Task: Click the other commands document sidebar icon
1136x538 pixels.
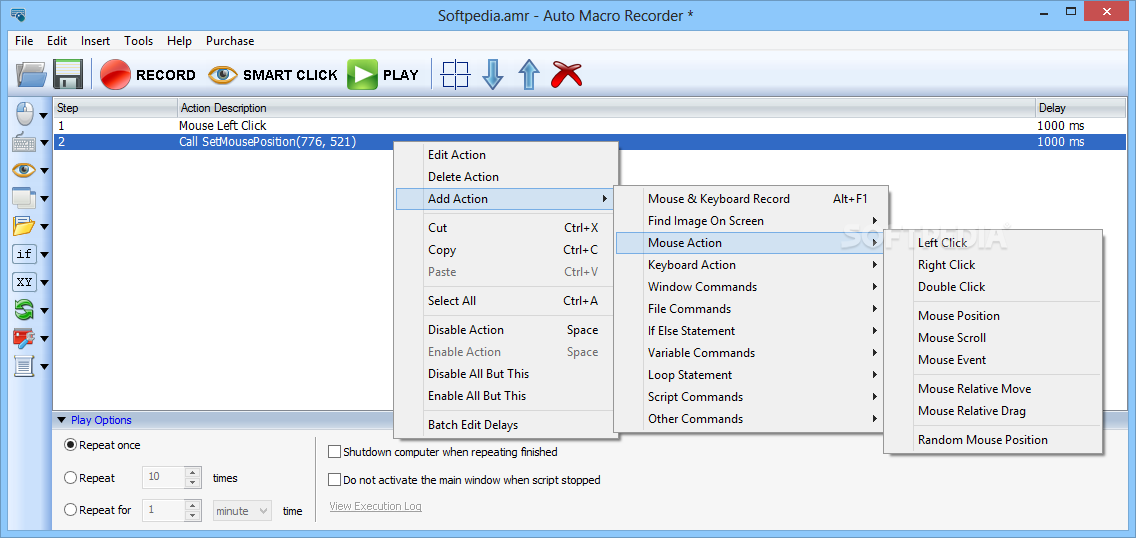Action: (24, 366)
